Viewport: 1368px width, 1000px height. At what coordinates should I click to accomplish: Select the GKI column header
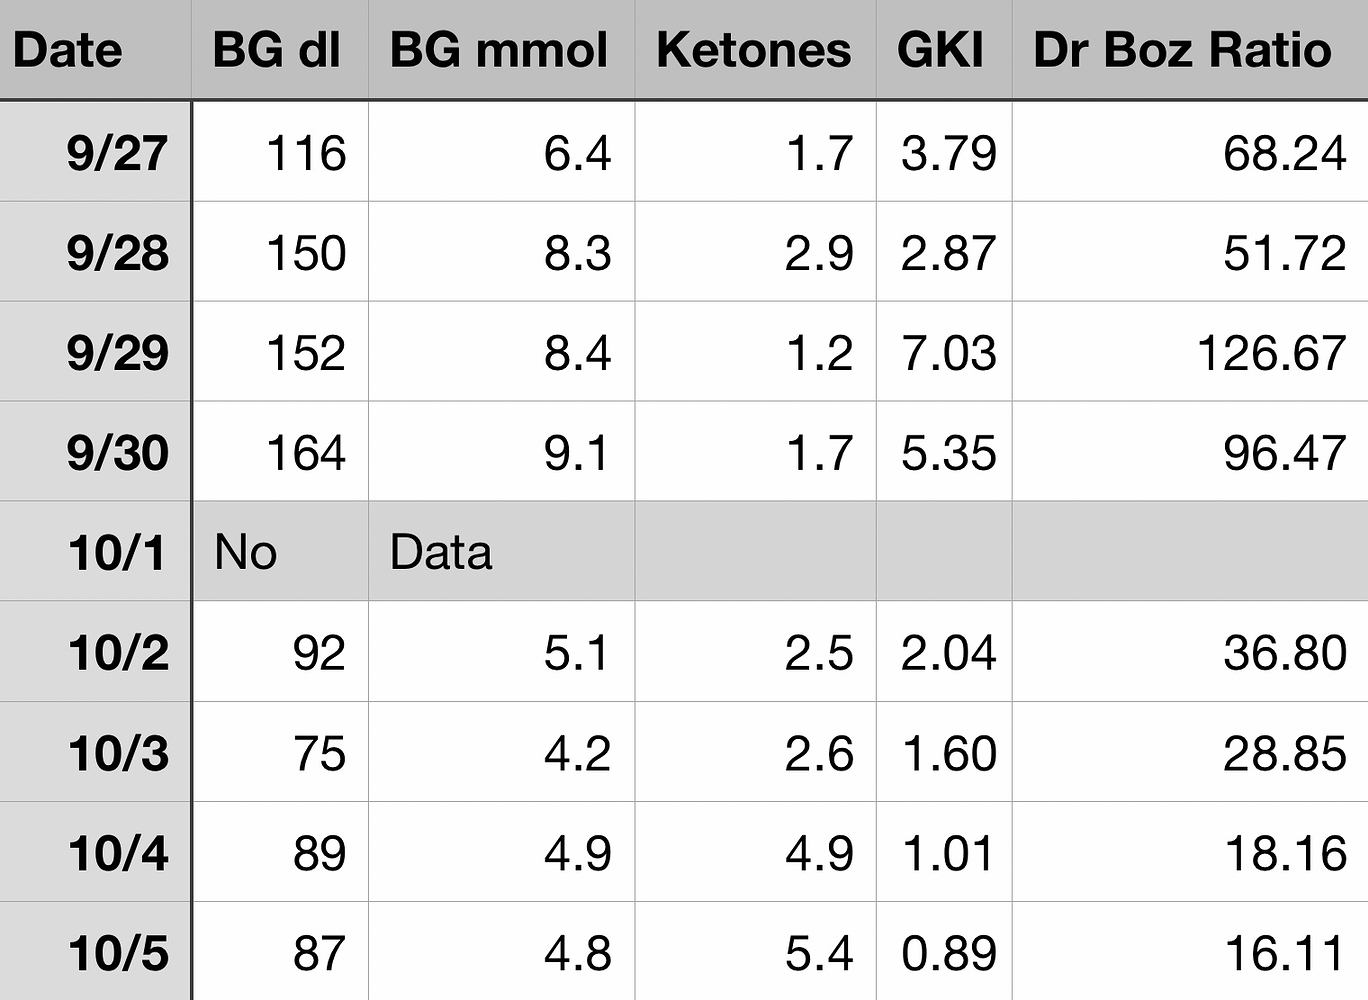point(942,50)
